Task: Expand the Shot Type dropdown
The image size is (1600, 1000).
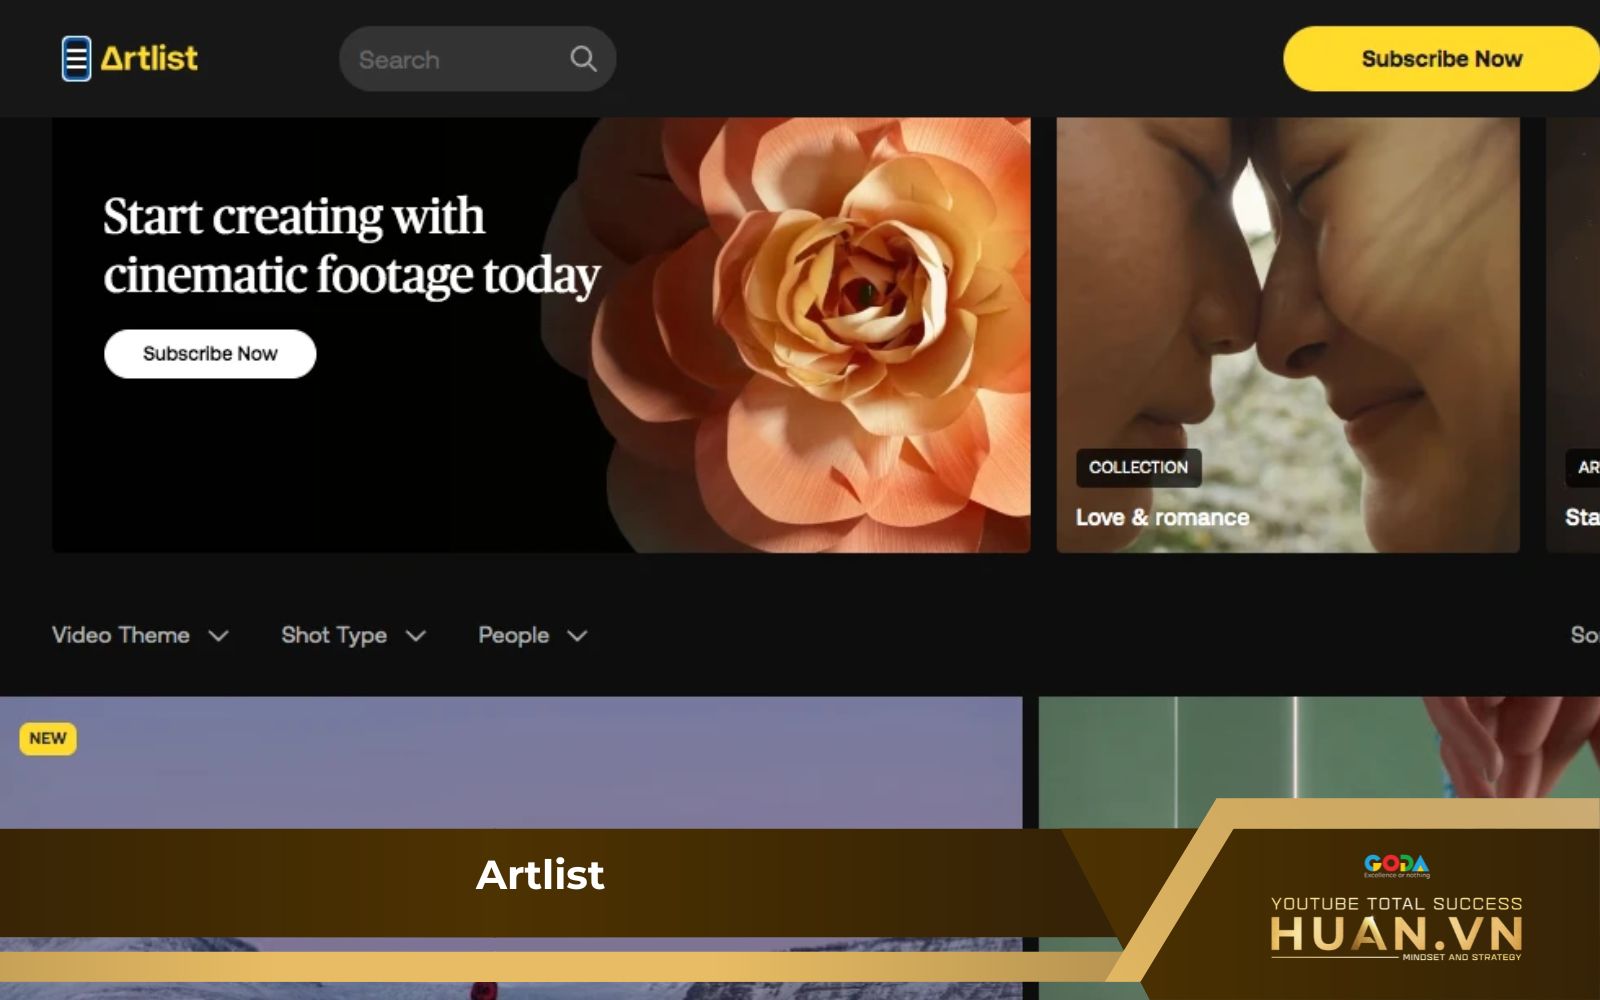Action: (x=354, y=635)
